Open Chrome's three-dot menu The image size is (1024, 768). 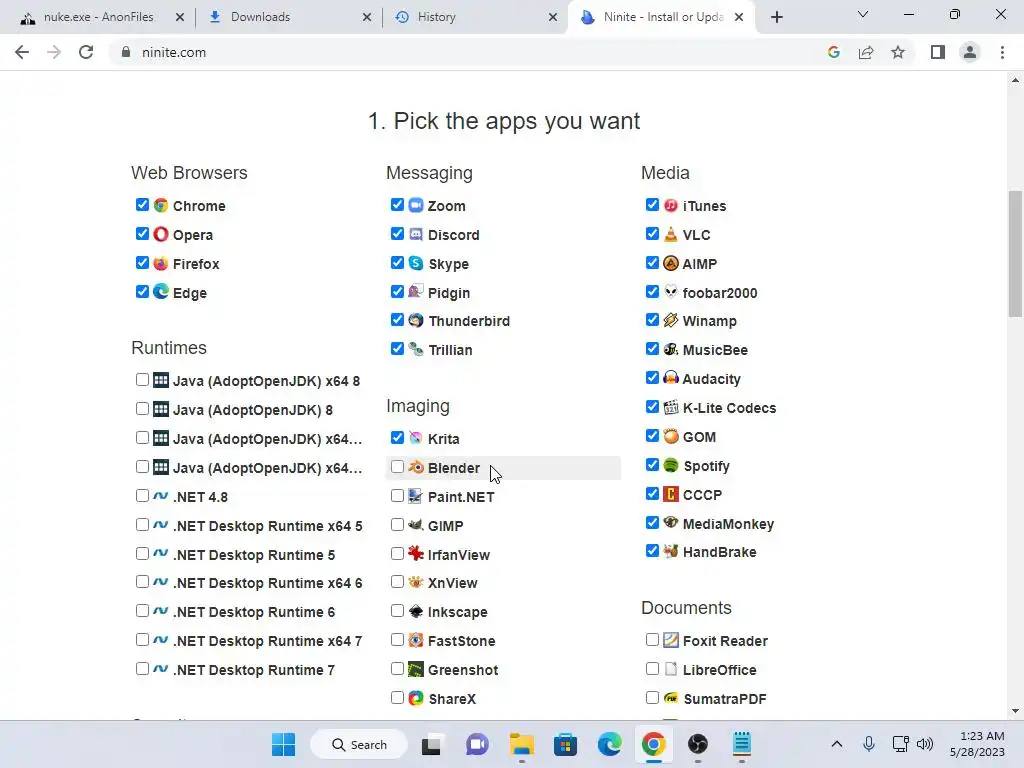coord(1002,52)
